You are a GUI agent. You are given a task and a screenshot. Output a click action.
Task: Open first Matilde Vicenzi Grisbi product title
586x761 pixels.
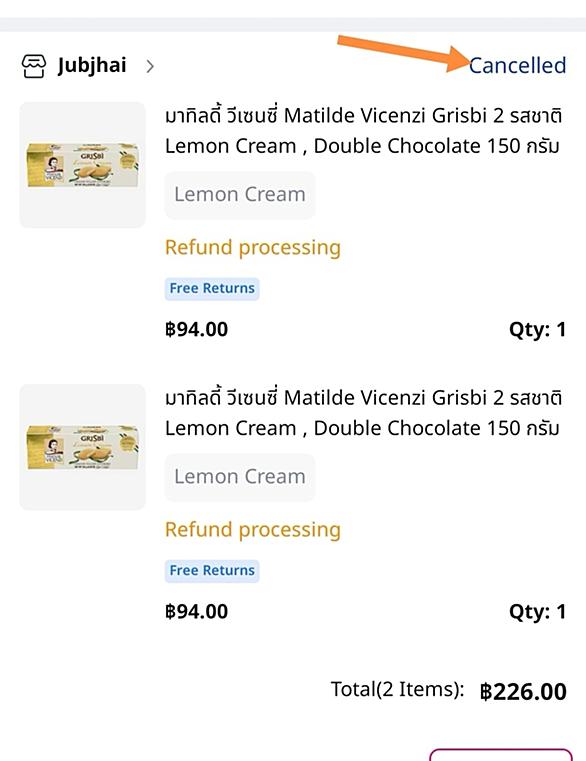363,131
